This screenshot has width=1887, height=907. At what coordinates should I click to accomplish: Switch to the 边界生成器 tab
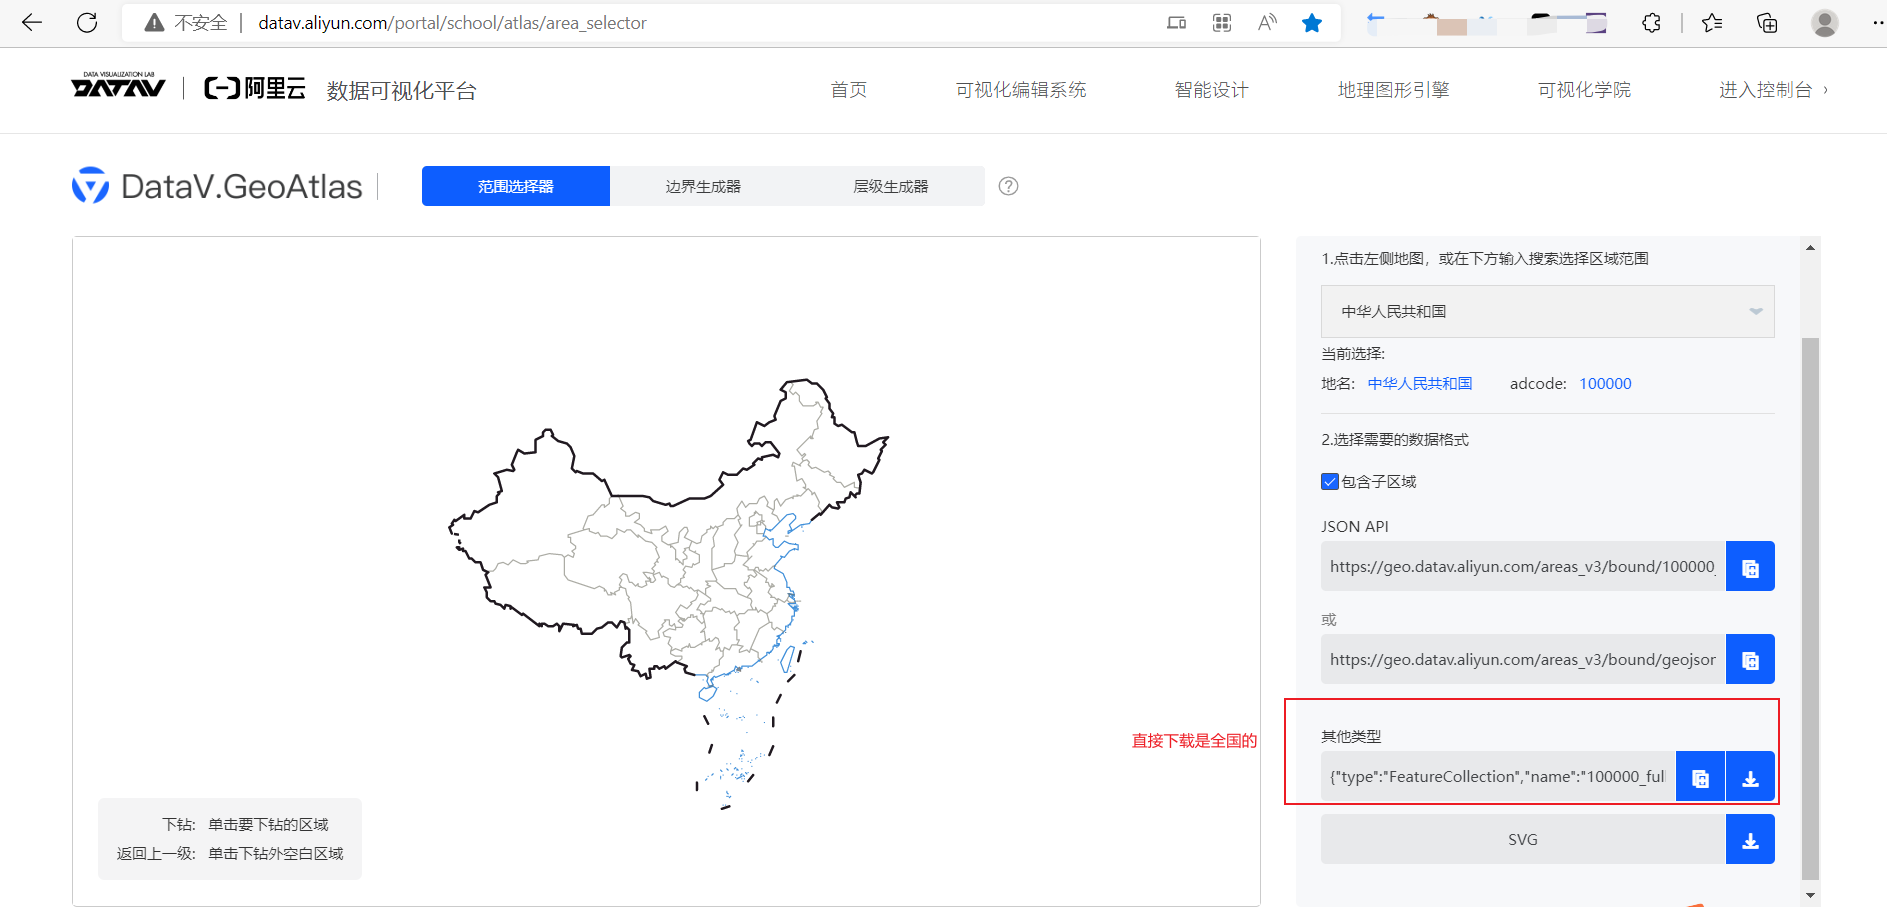coord(703,187)
